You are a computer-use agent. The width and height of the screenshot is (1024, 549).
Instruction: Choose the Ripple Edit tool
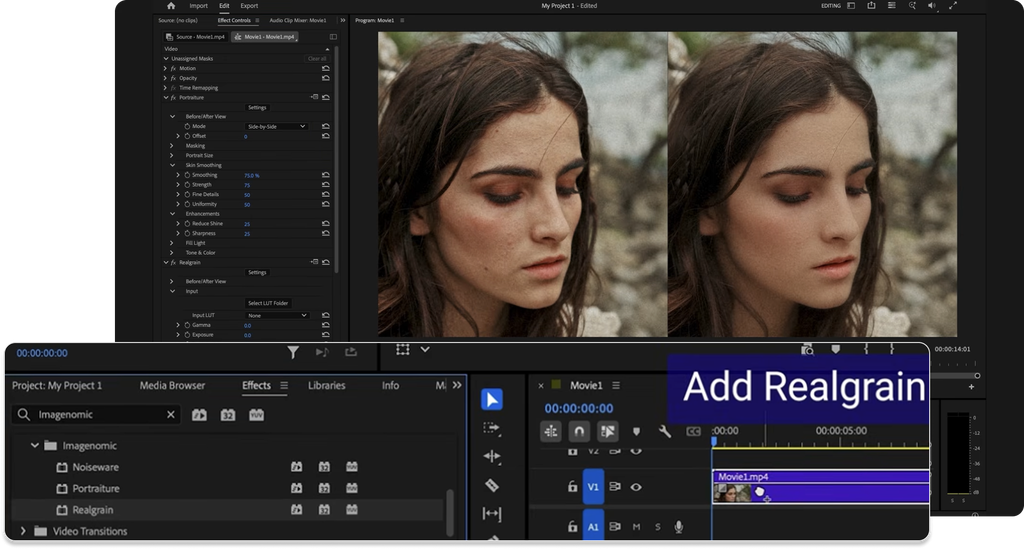coord(492,456)
